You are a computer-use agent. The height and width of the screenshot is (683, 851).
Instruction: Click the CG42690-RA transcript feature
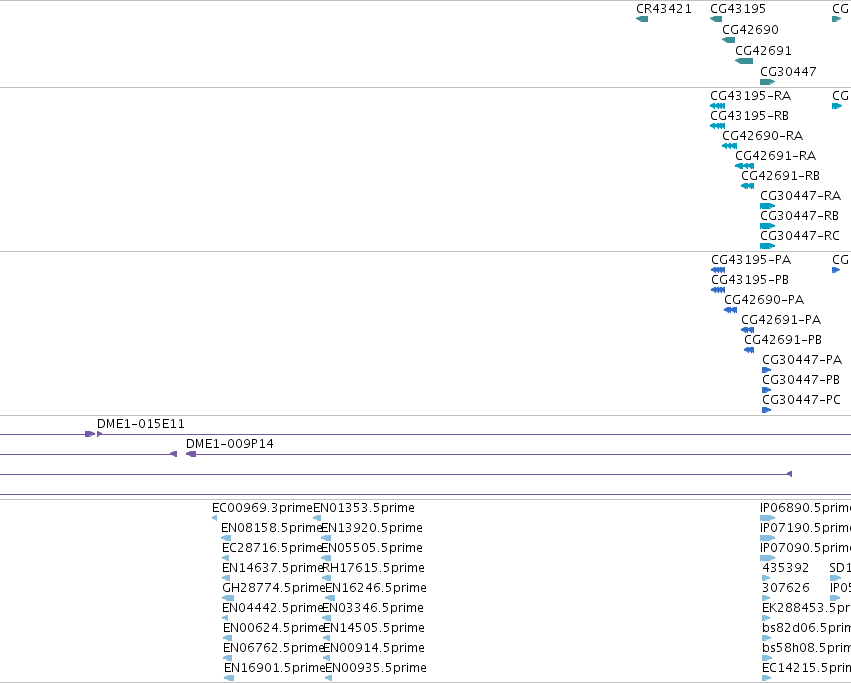pos(729,146)
